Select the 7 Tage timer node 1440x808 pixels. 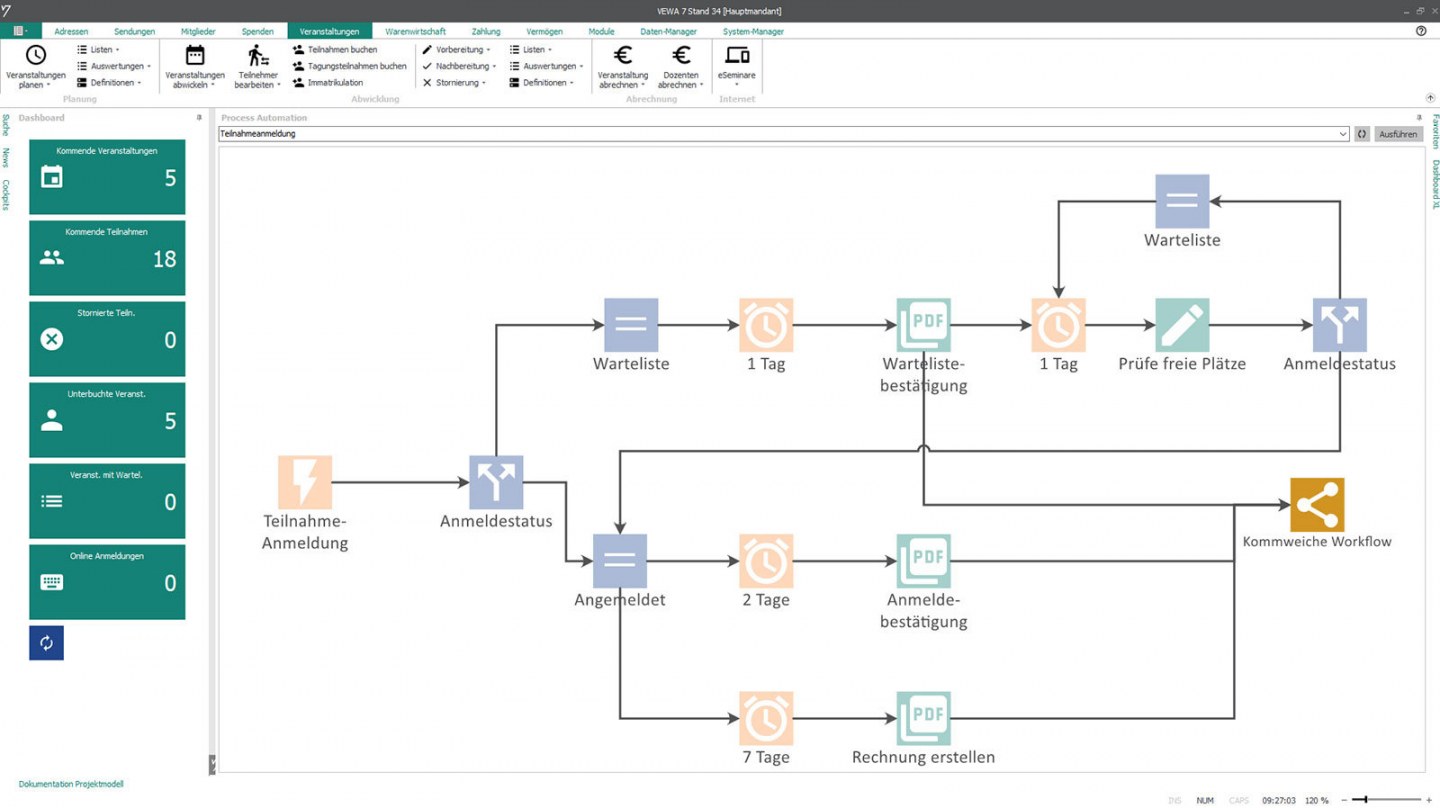pyautogui.click(x=766, y=718)
